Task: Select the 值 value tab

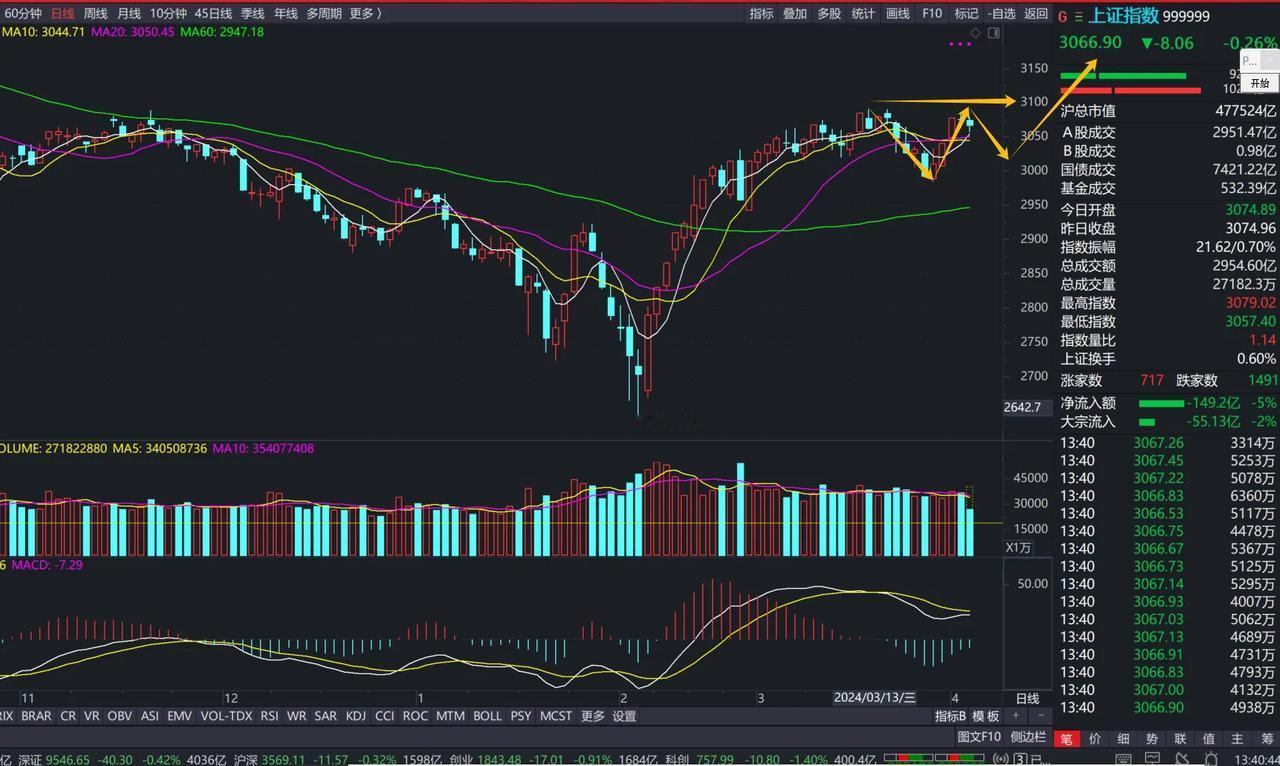Action: pyautogui.click(x=1209, y=739)
